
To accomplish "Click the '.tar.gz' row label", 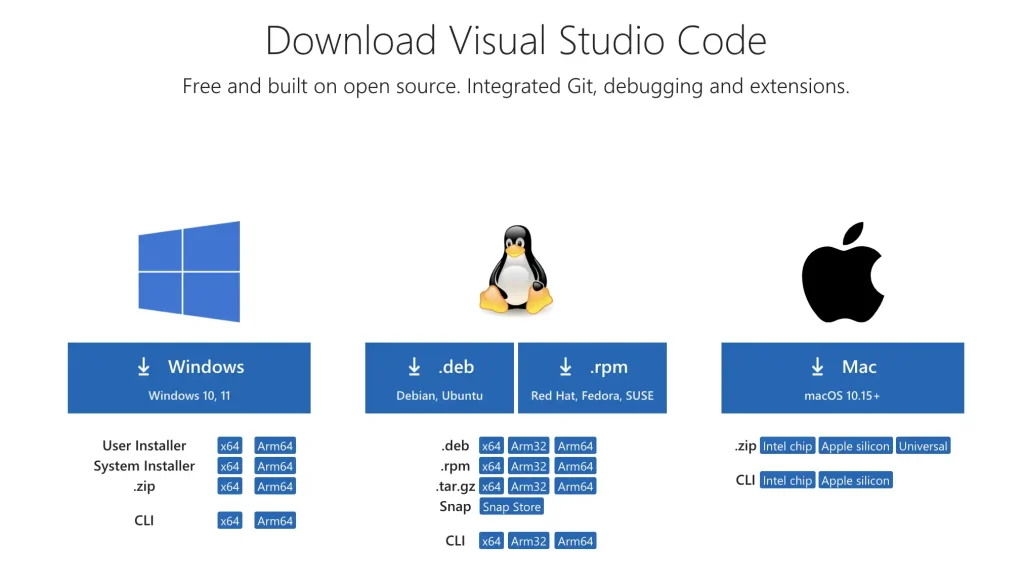I will (455, 486).
